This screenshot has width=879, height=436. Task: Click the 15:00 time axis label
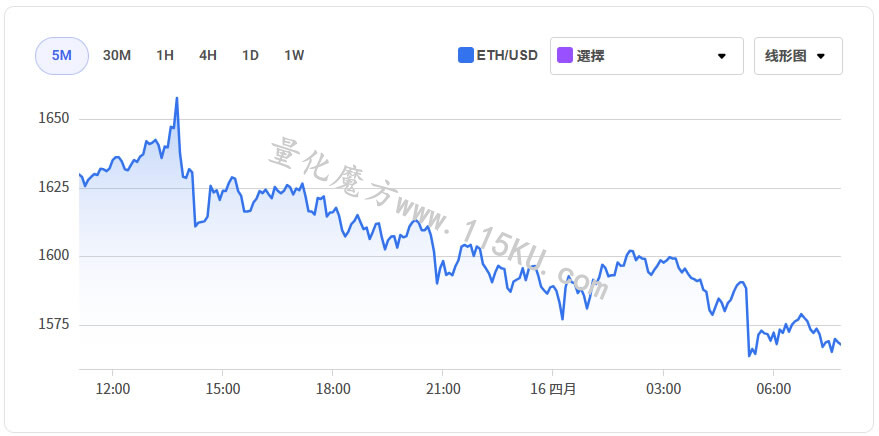tap(223, 389)
